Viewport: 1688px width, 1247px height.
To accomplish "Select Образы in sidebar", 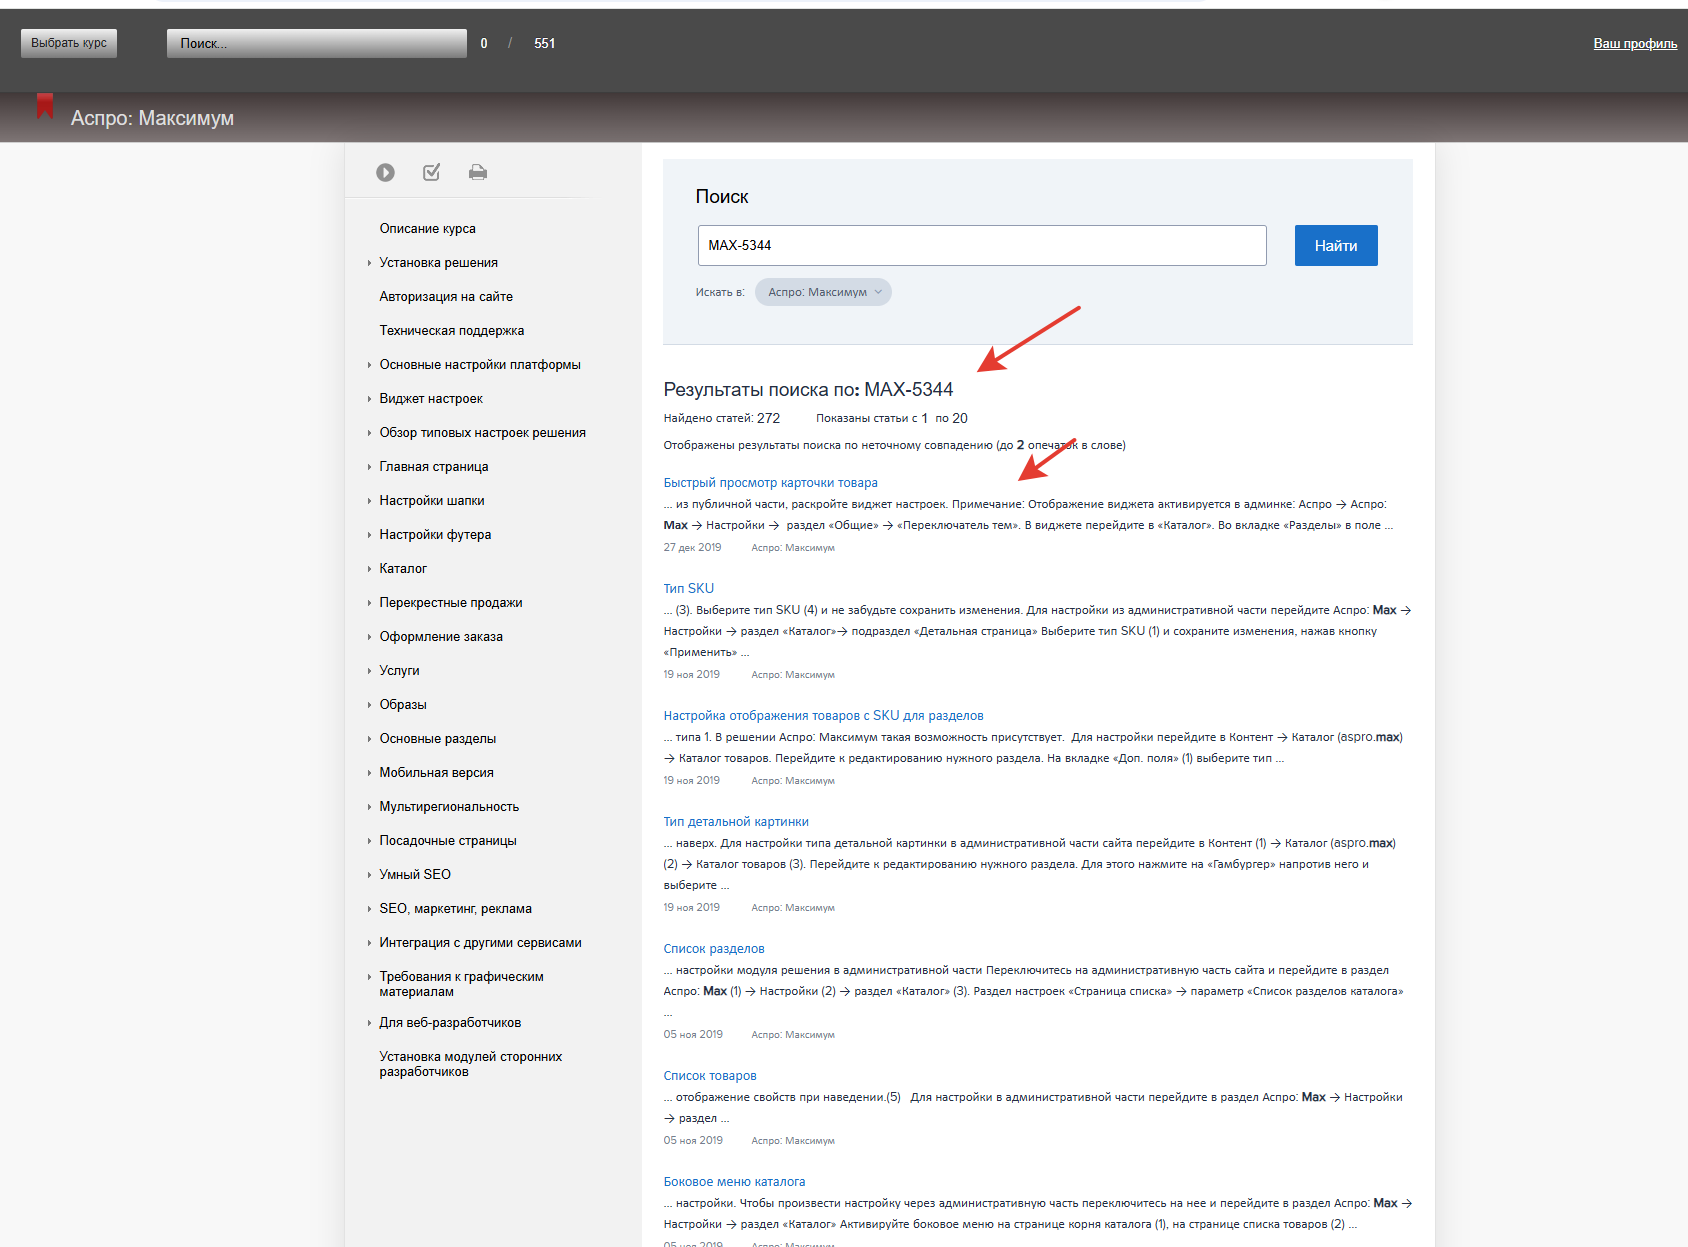I will pyautogui.click(x=403, y=705).
